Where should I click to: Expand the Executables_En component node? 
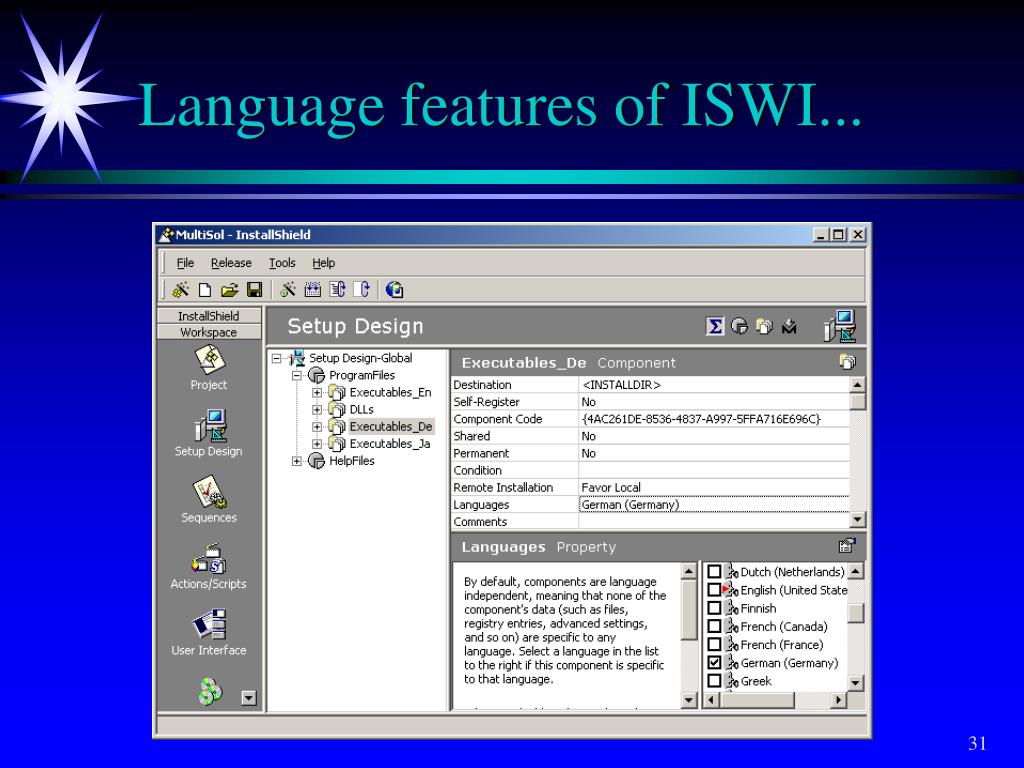point(317,392)
